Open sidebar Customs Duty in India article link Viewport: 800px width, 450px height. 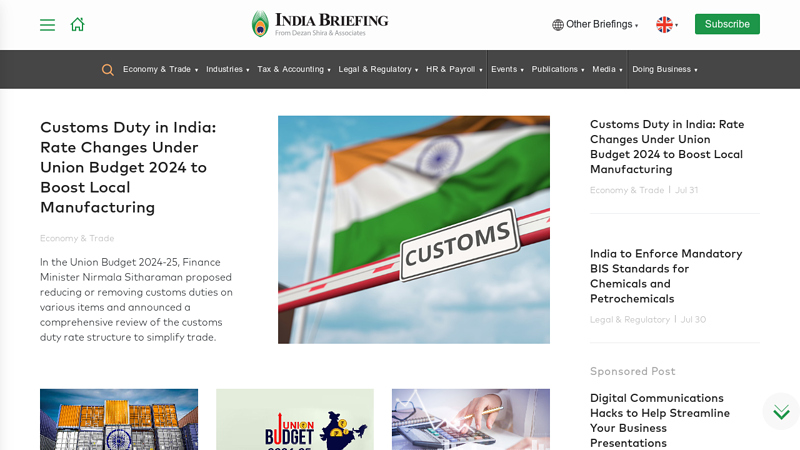pyautogui.click(x=667, y=146)
